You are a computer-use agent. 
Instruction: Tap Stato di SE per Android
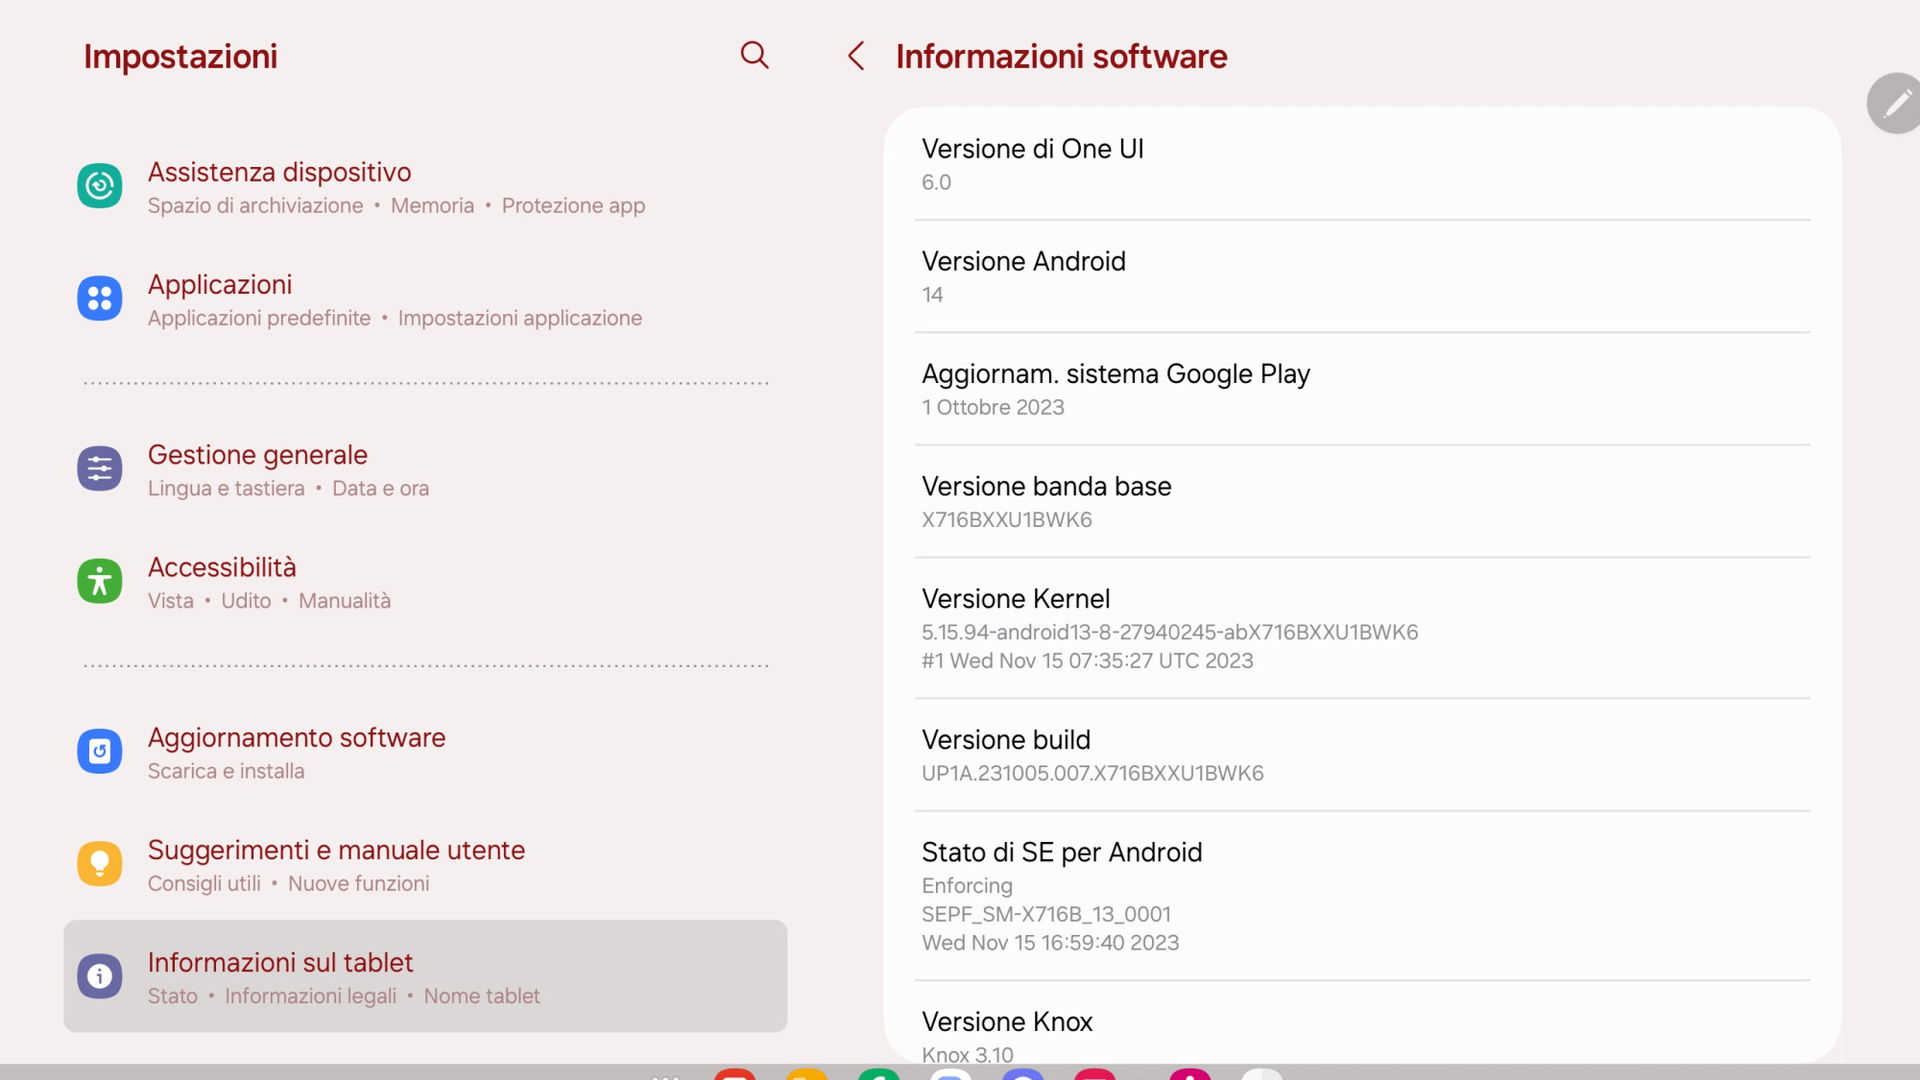pos(1362,896)
